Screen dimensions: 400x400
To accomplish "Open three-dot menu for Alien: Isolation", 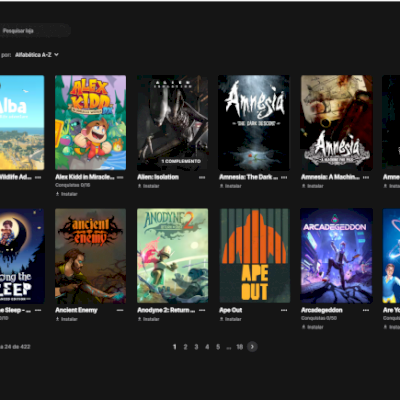I will 202,177.
